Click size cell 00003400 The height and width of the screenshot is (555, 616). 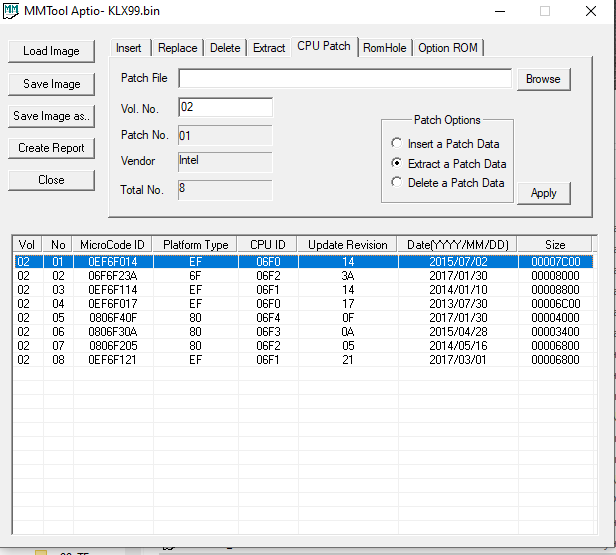[x=555, y=332]
